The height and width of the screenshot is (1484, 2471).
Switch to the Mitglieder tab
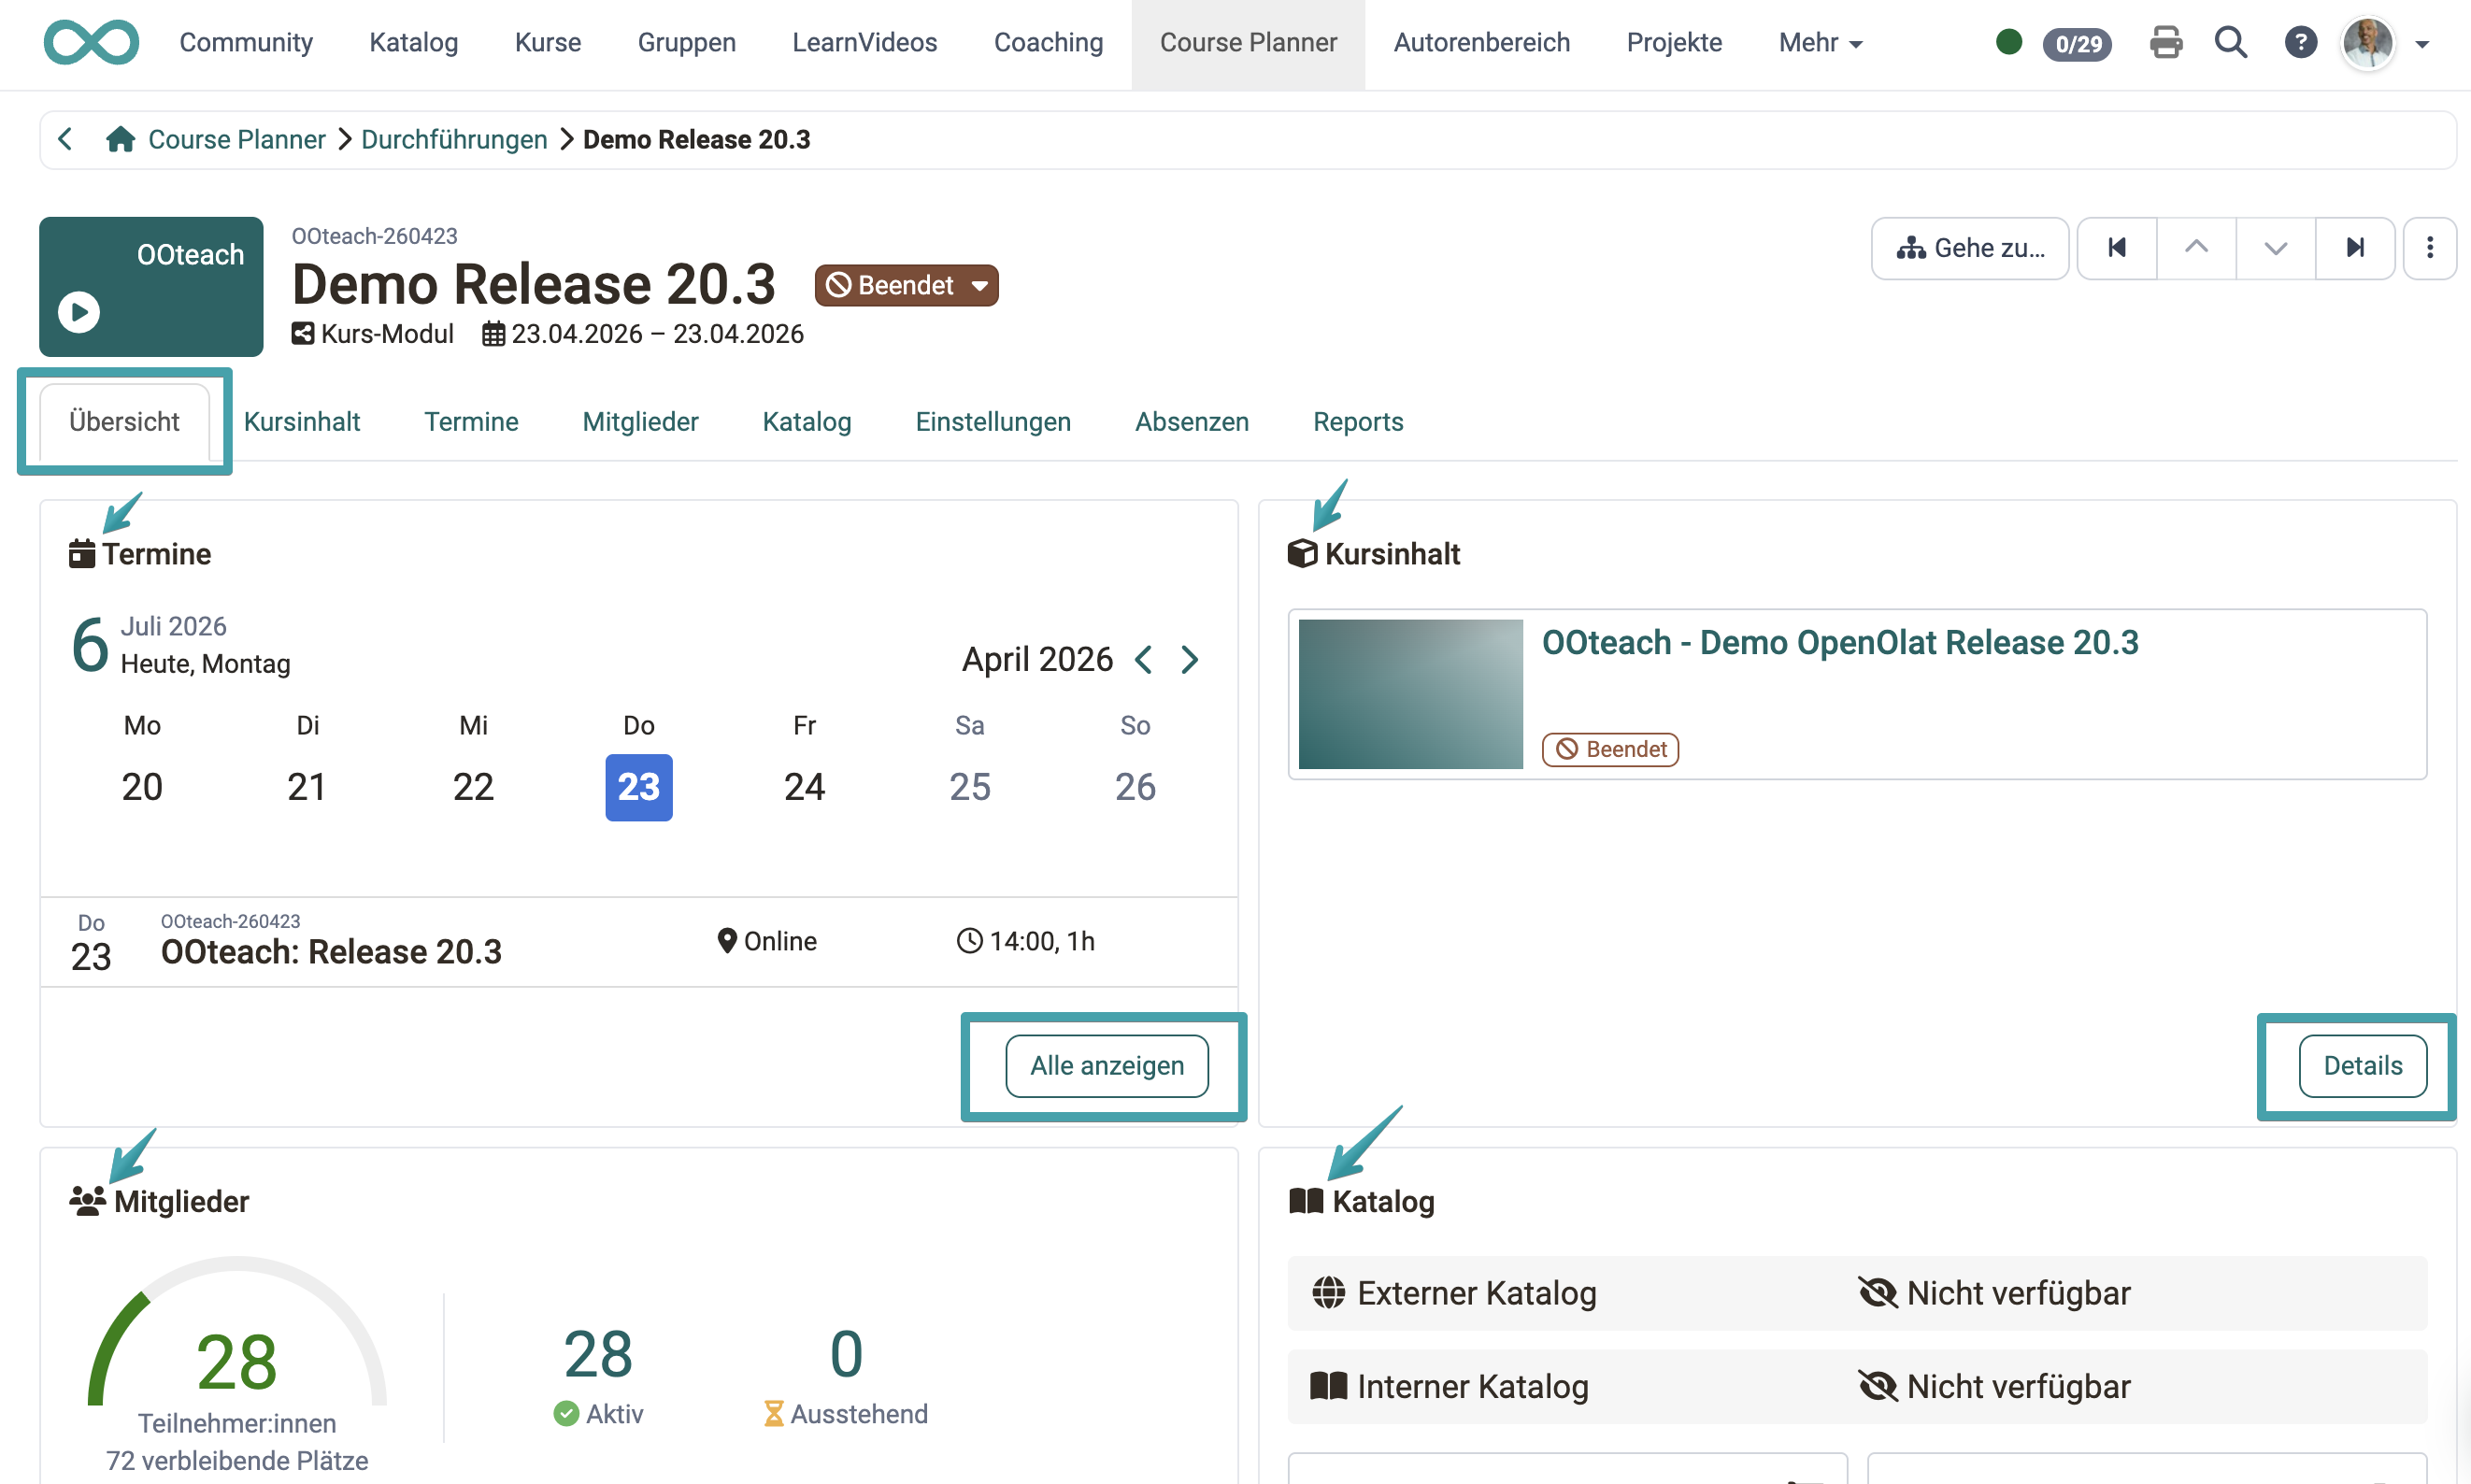coord(640,422)
